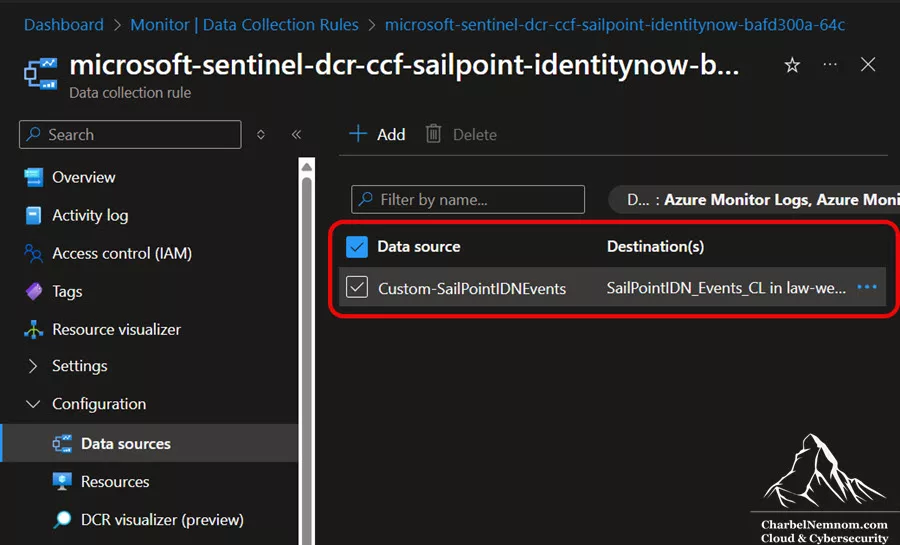The image size is (900, 545).
Task: Open Monitor | Data Collection Rules breadcrumb
Action: [245, 25]
